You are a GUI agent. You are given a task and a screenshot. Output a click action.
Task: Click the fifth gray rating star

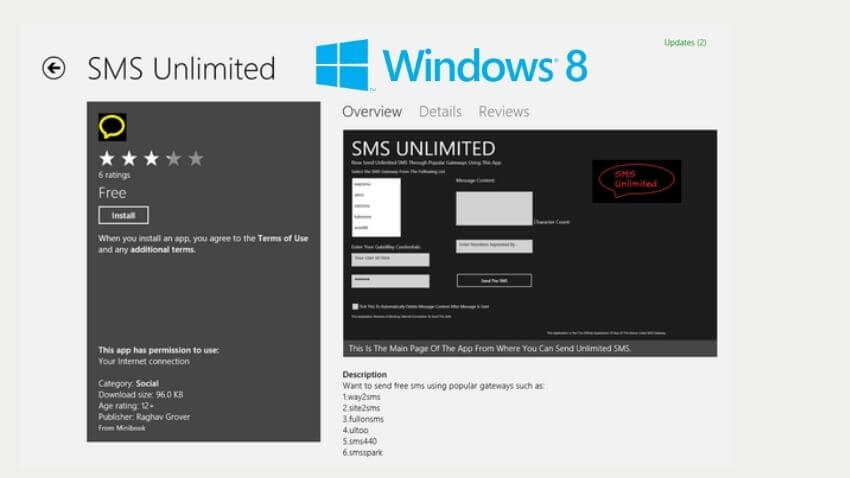pos(195,158)
